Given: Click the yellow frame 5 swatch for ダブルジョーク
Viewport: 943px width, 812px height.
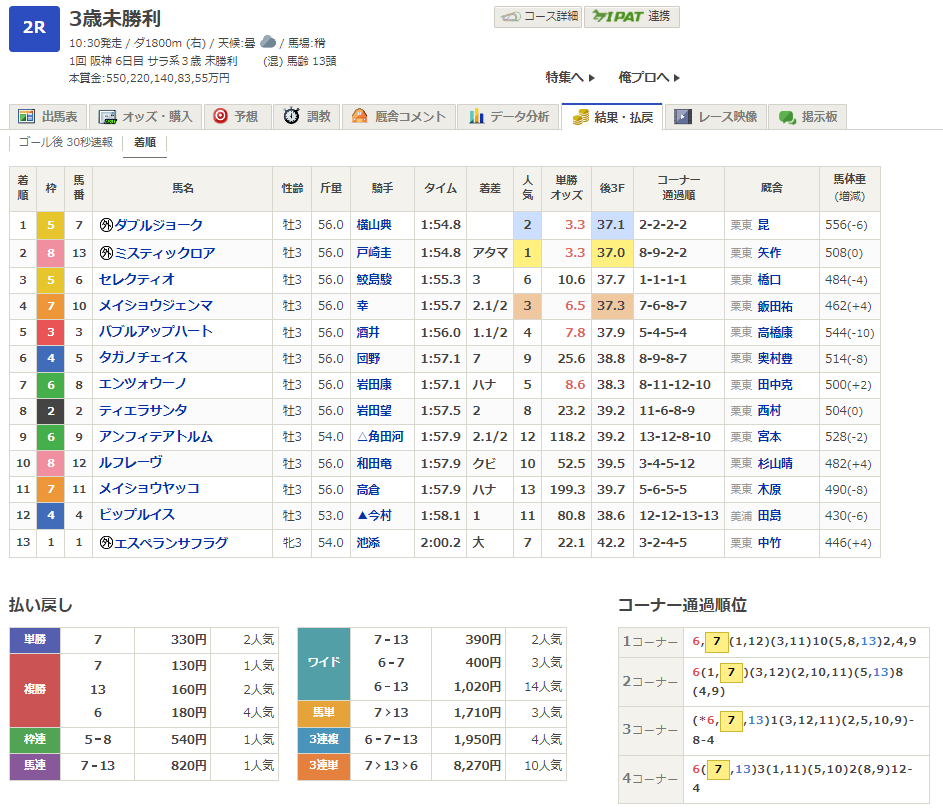Looking at the screenshot, I should point(50,226).
